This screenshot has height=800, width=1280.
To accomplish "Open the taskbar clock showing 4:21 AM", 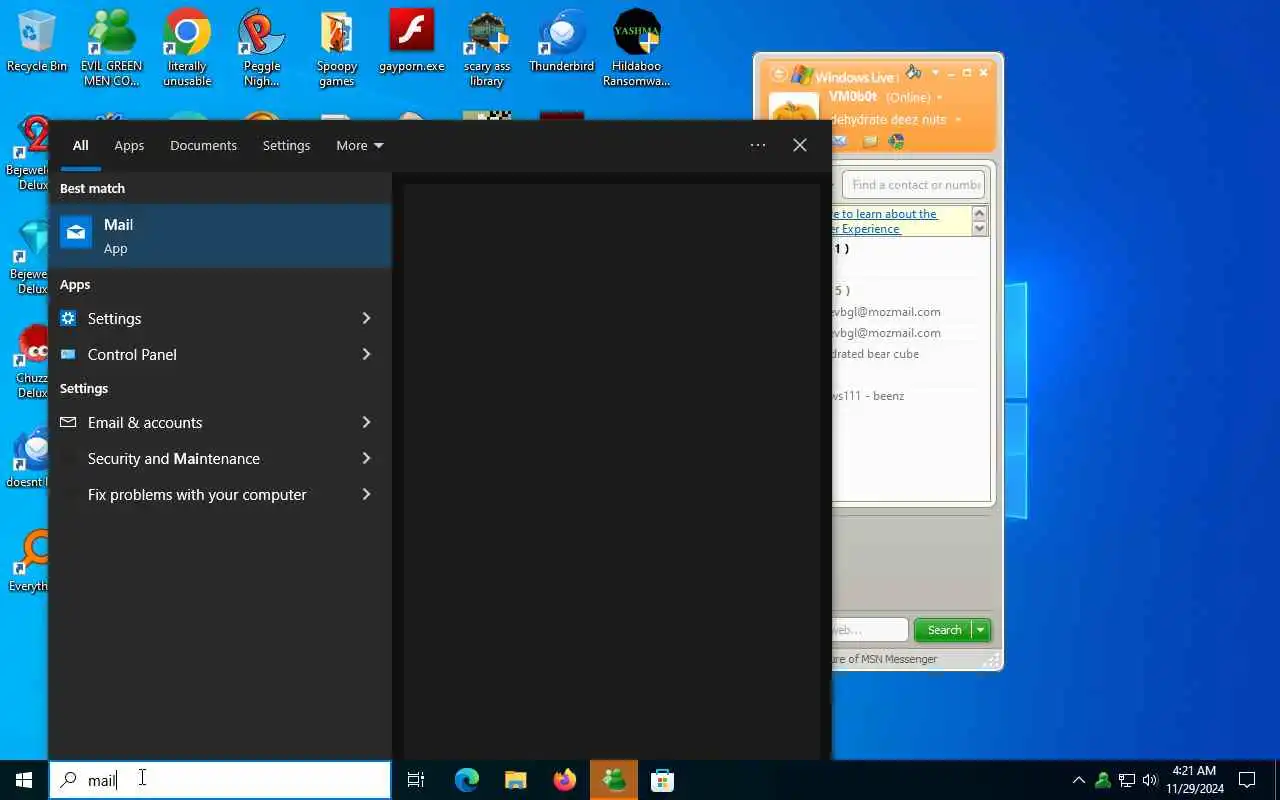I will [x=1194, y=780].
